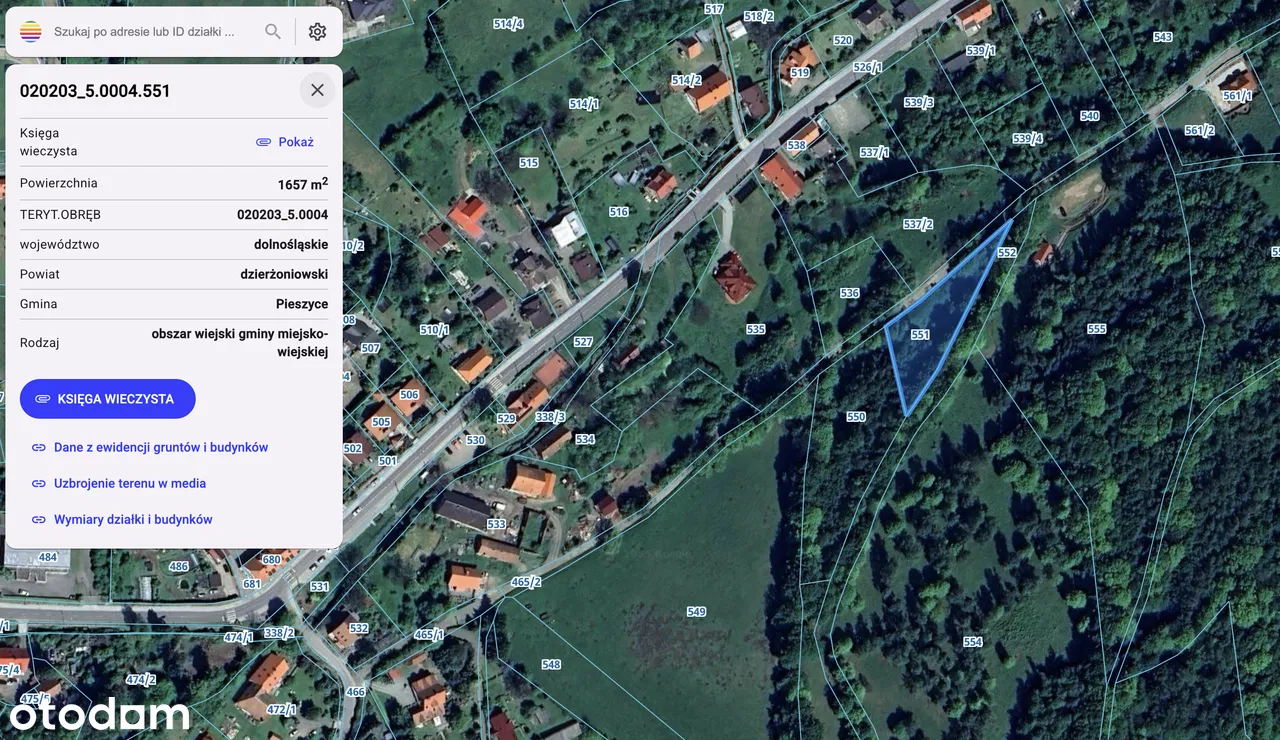1280x740 pixels.
Task: Open map settings gear icon
Action: pos(317,32)
